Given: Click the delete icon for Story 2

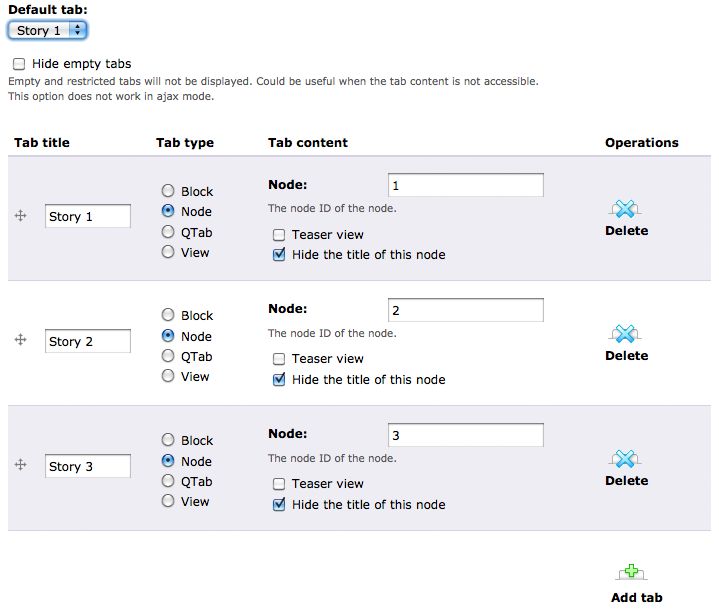Looking at the screenshot, I should 625,334.
